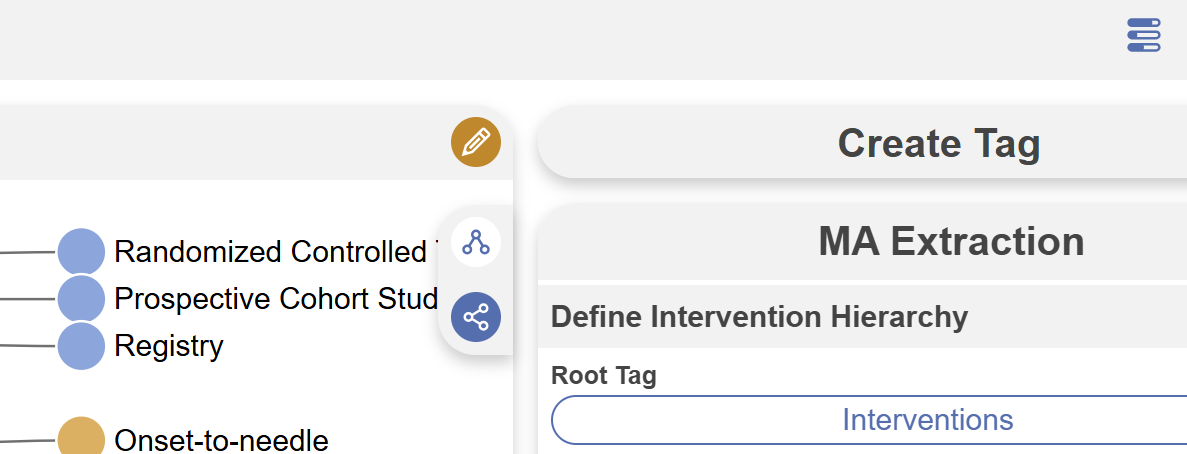Click the branch line leading to Registry

(x=27, y=346)
